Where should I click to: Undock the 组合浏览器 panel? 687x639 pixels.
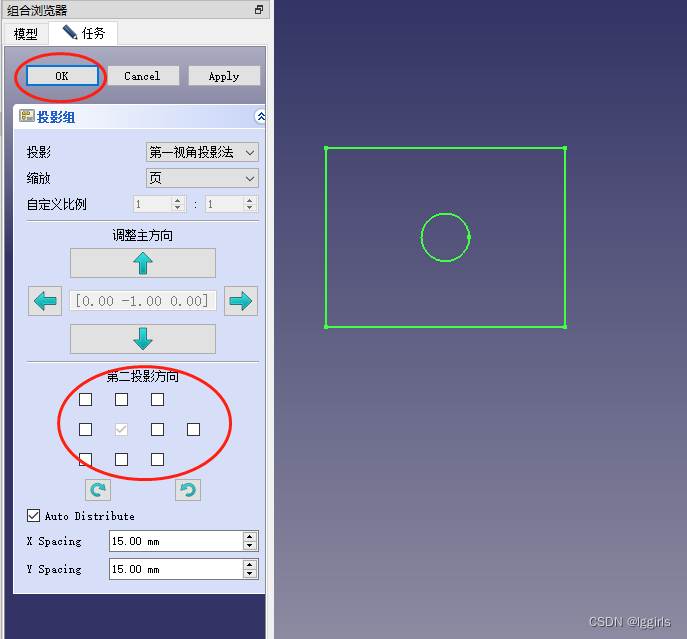coord(259,10)
